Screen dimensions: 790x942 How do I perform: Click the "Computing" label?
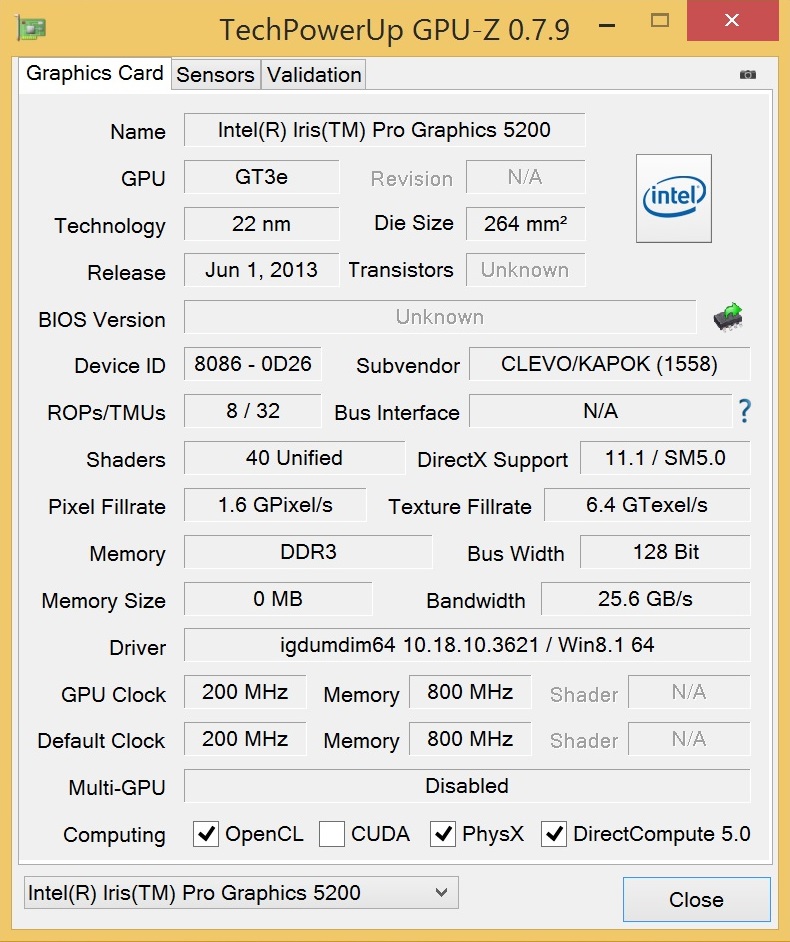(114, 835)
